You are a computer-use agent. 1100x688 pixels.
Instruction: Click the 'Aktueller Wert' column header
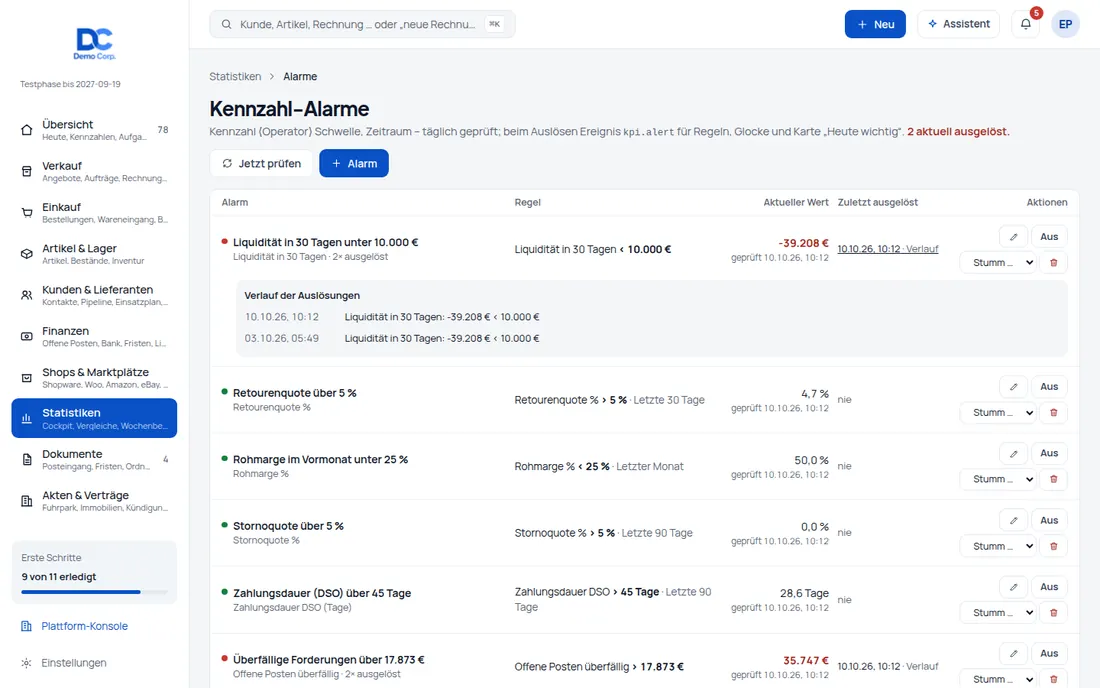pos(796,202)
